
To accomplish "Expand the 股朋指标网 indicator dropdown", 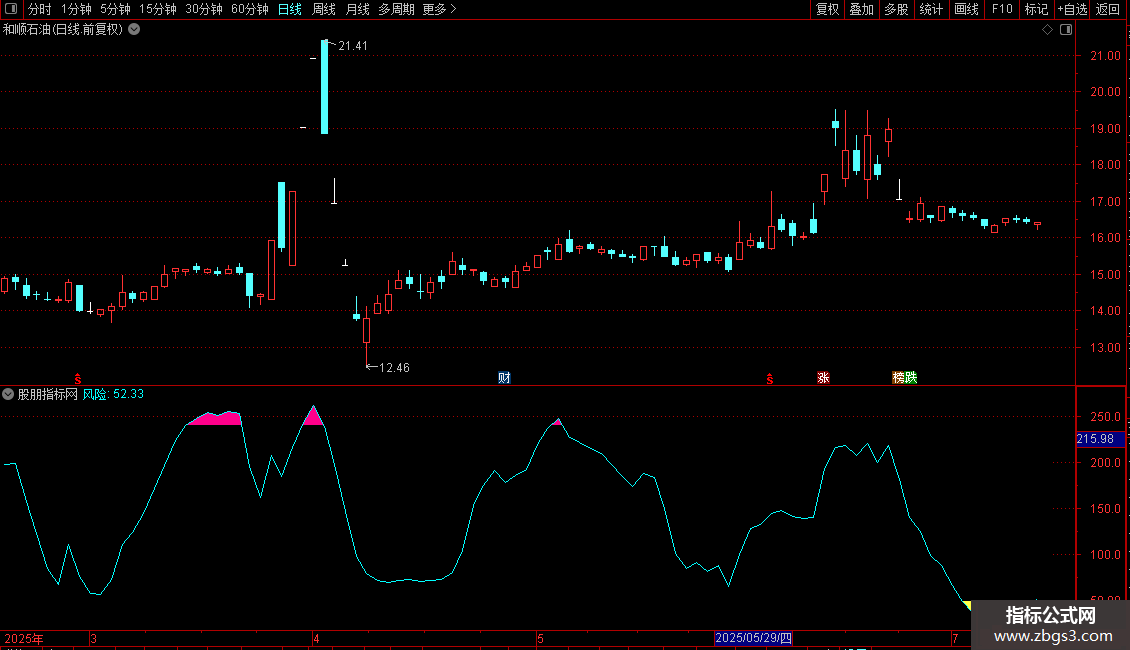I will 8,394.
